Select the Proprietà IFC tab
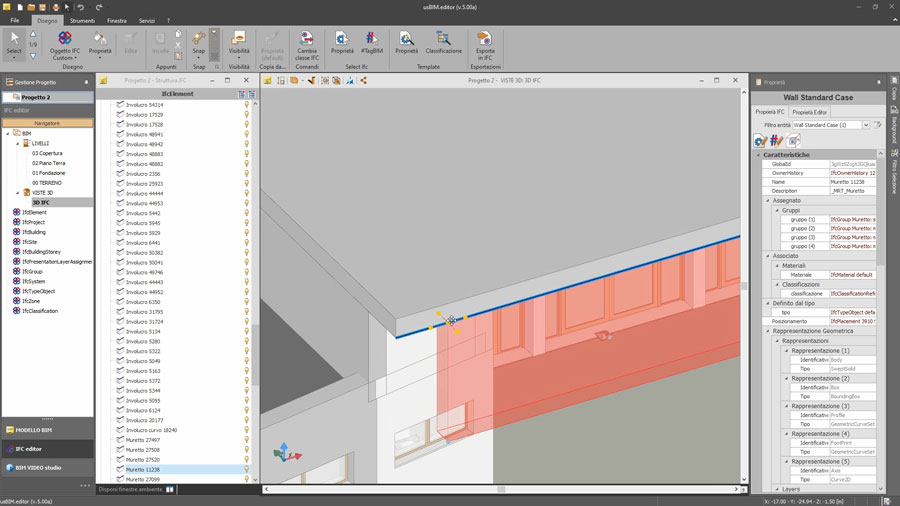Viewport: 900px width, 506px height. [769, 112]
